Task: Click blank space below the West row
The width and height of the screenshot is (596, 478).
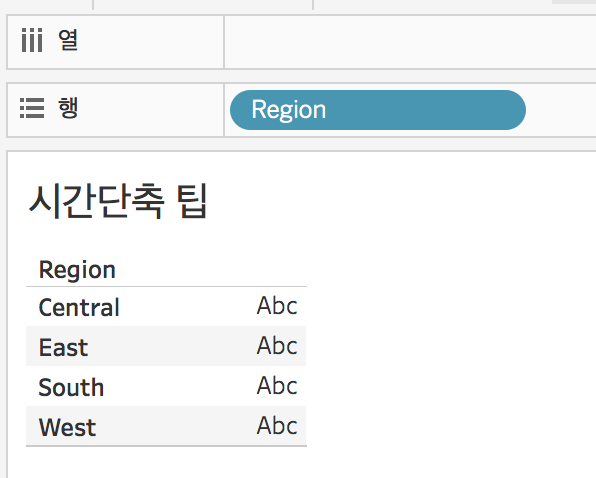Action: (x=166, y=462)
